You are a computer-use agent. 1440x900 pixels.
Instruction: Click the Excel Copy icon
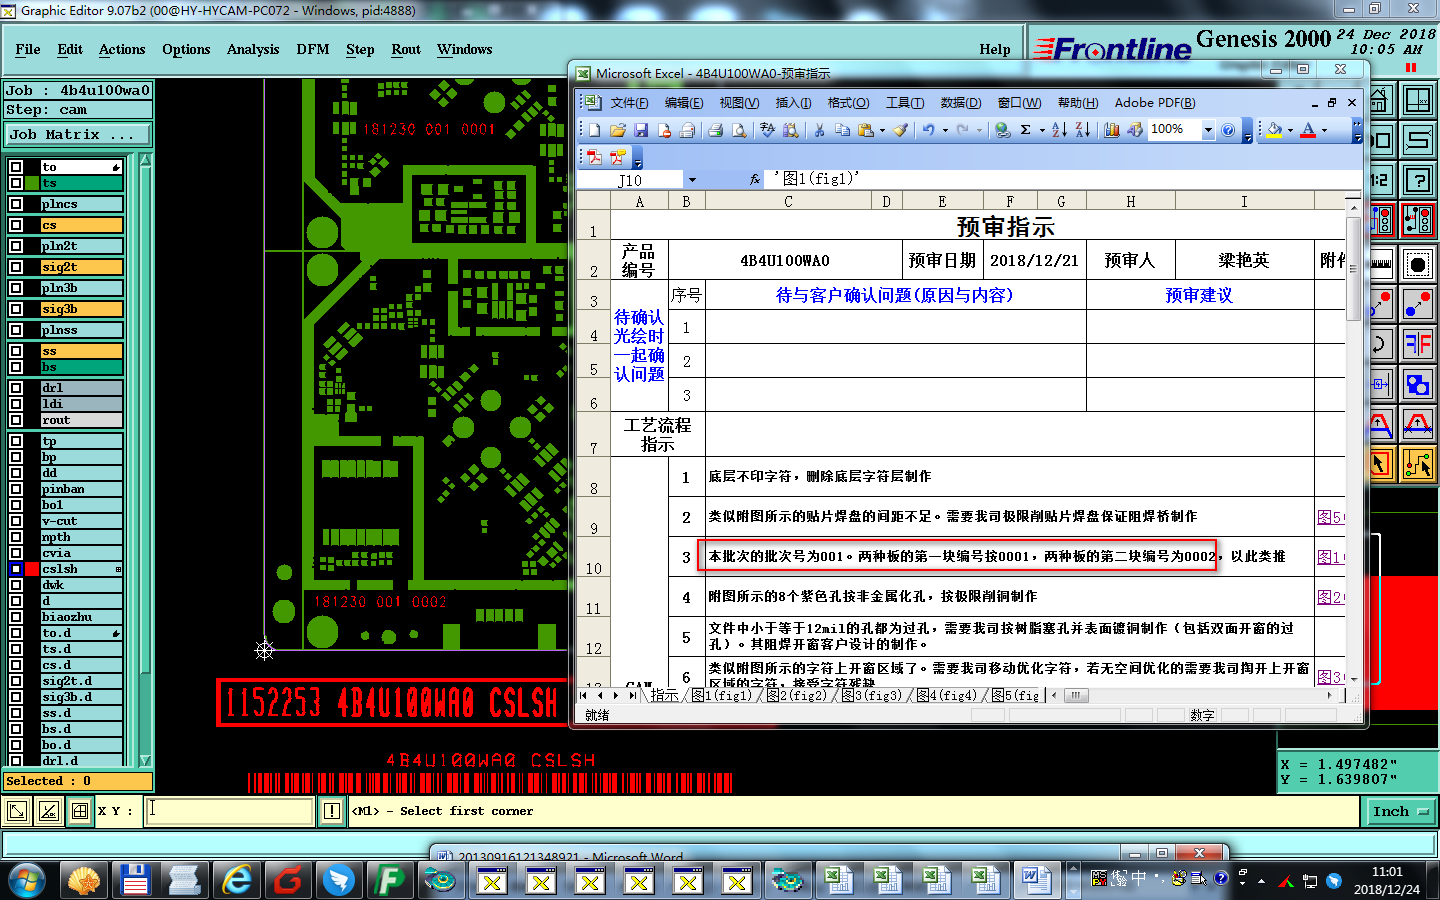coord(842,130)
